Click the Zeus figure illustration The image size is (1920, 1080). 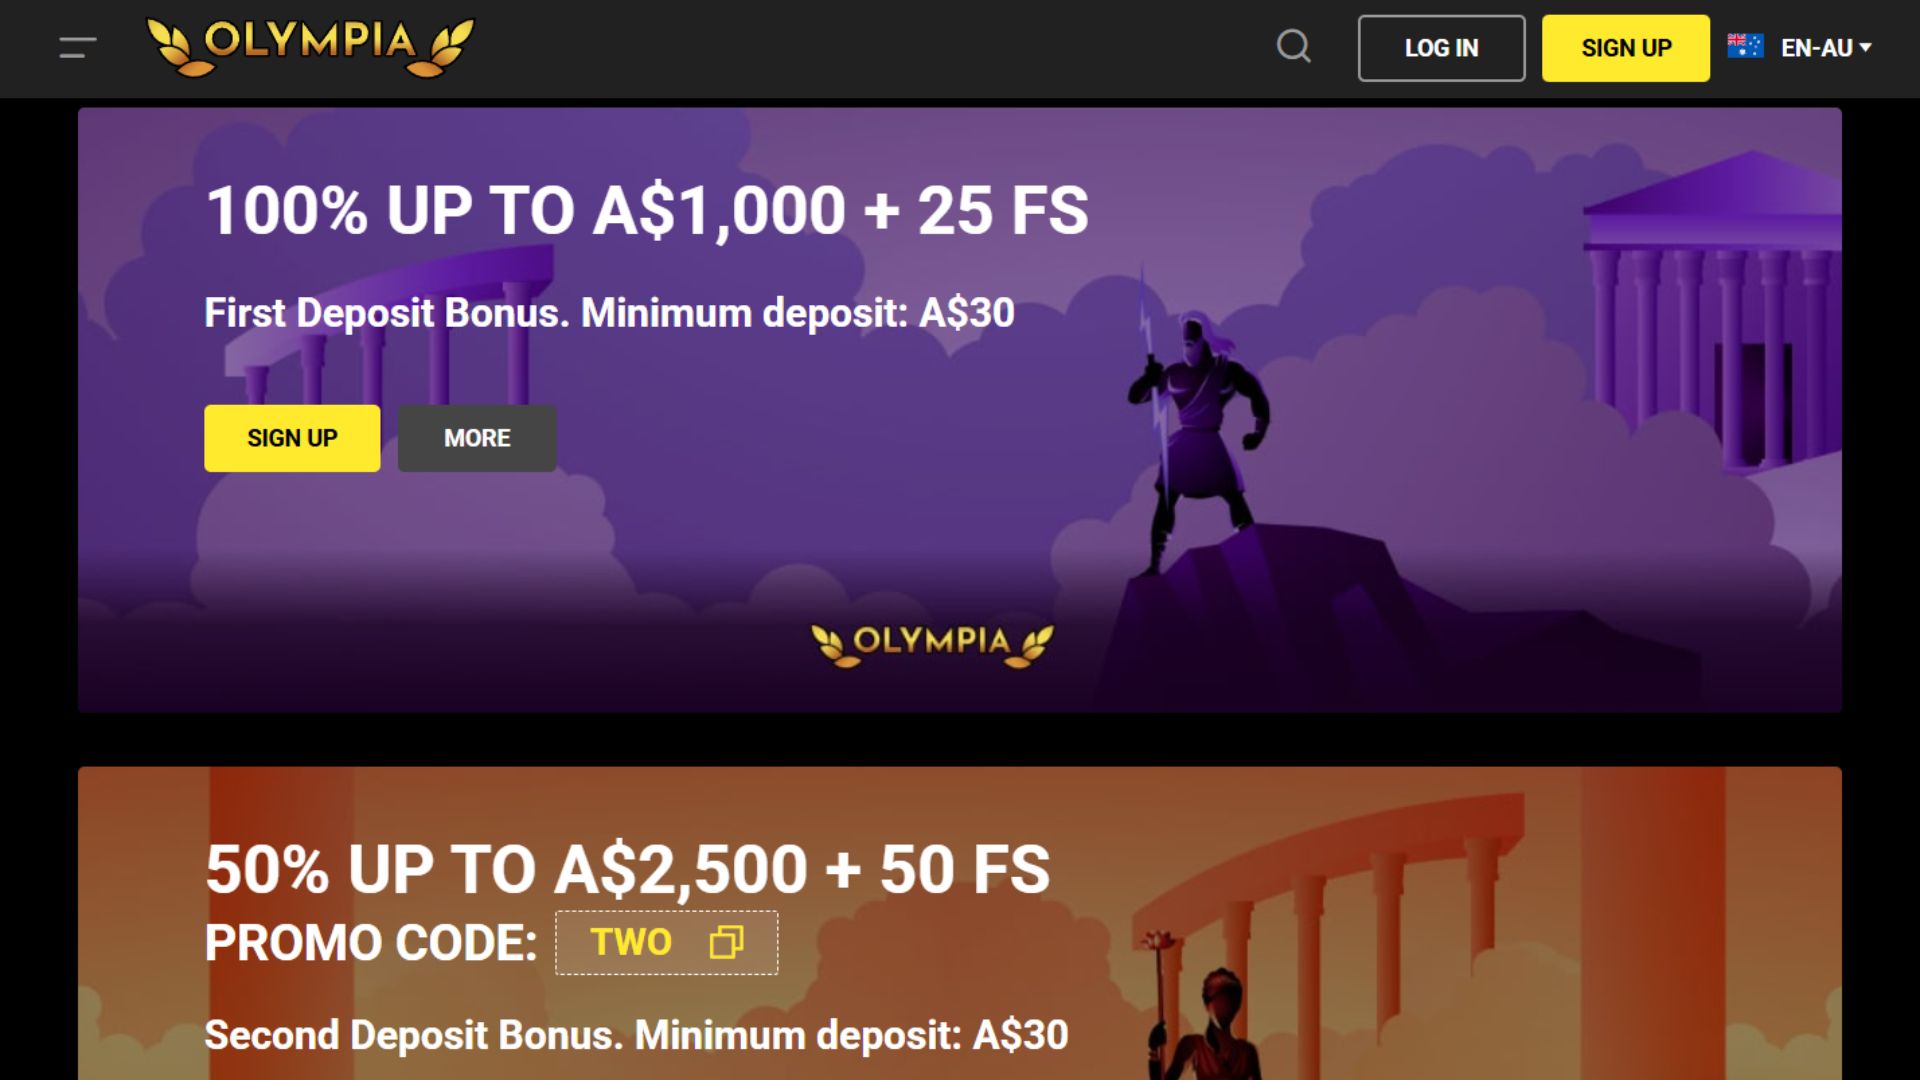1197,430
